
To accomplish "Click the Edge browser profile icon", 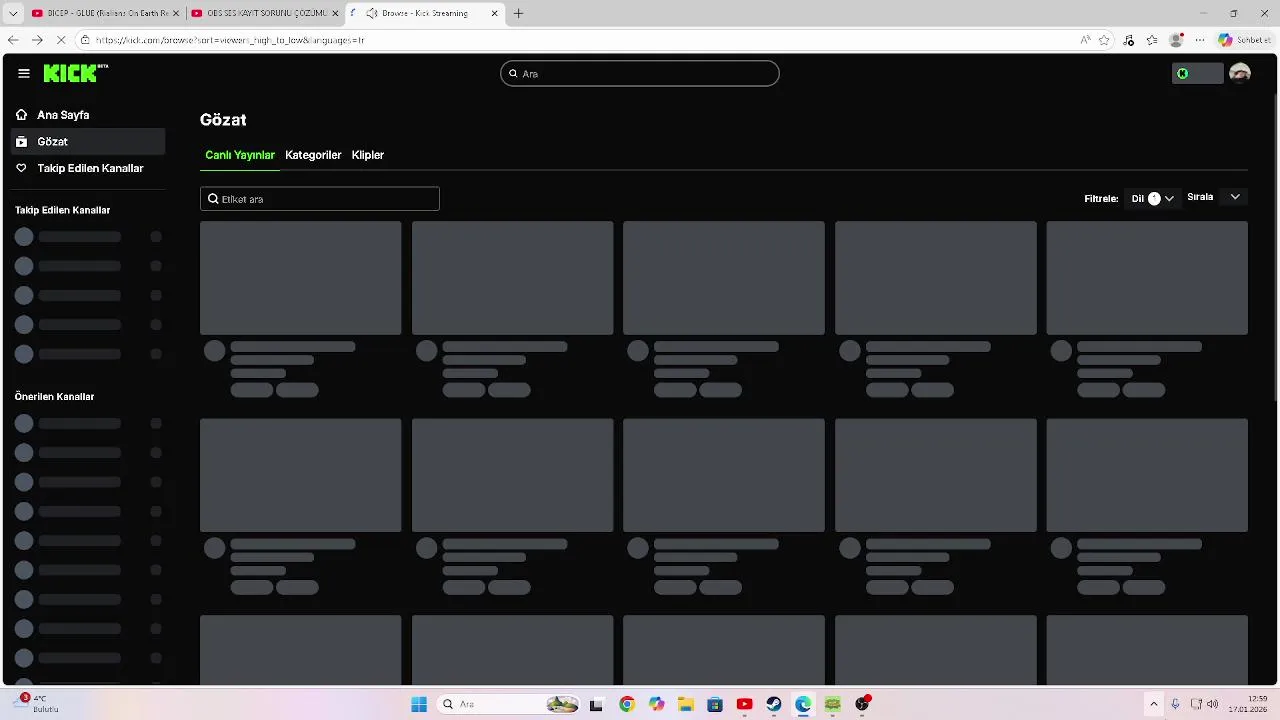I will [x=1177, y=40].
